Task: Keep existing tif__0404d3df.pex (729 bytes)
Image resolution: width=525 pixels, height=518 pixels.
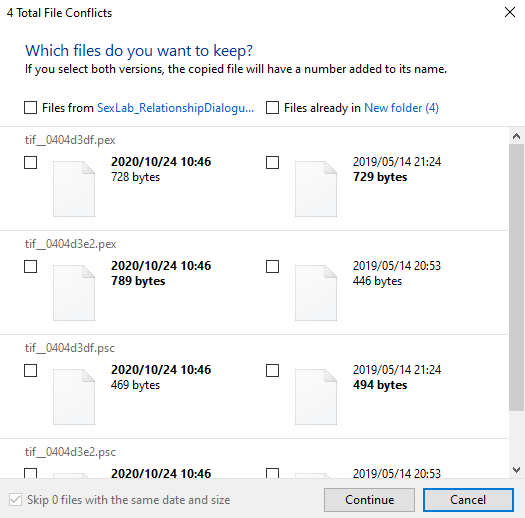Action: (272, 163)
